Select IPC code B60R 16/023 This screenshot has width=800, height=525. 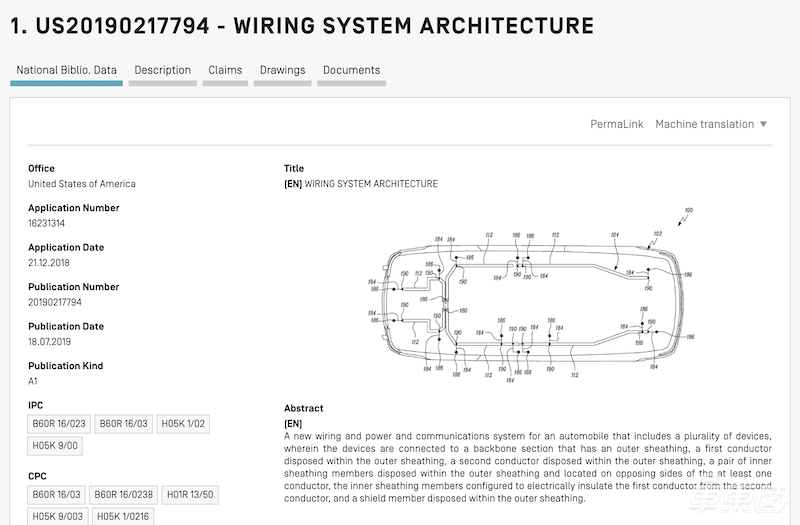coord(59,424)
